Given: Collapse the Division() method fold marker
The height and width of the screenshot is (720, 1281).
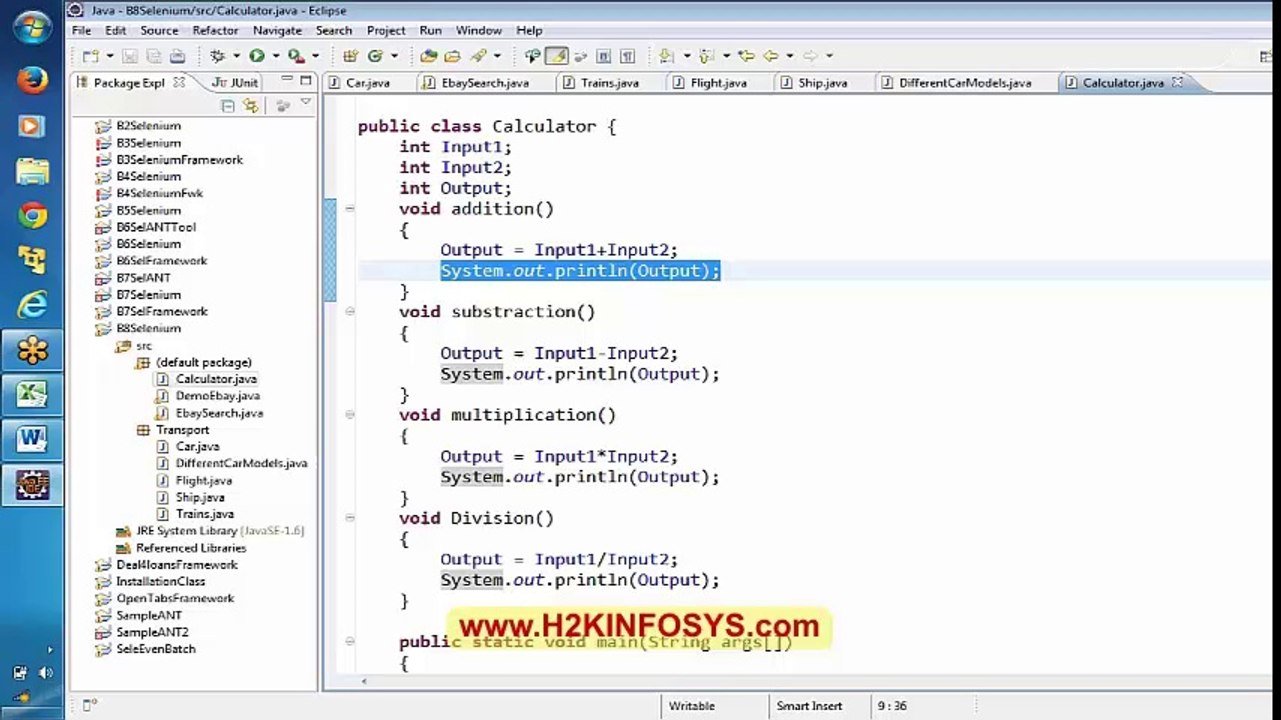Looking at the screenshot, I should (350, 518).
